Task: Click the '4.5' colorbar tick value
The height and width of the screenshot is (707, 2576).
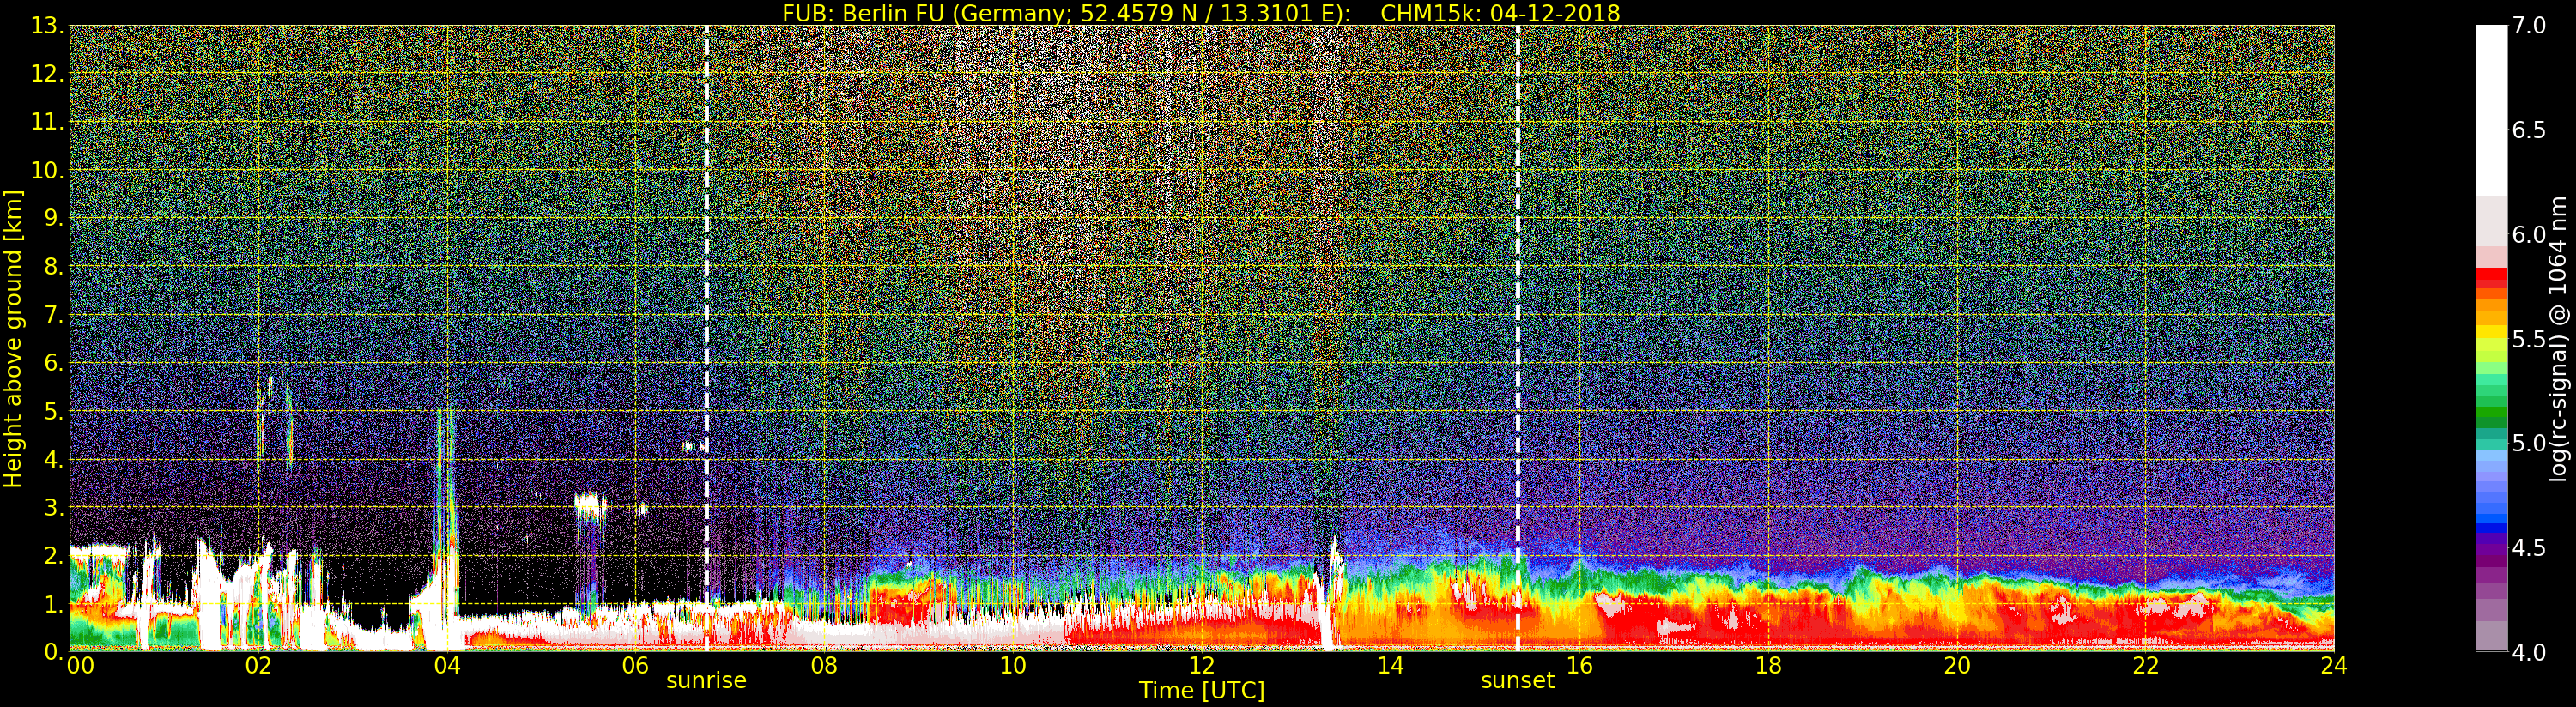Action: (x=2529, y=548)
